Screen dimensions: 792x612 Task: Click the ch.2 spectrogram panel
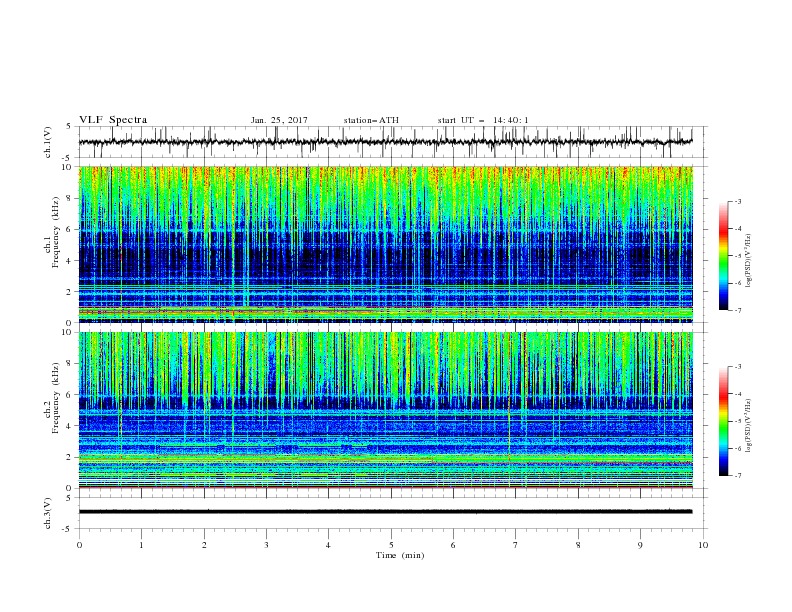point(386,410)
